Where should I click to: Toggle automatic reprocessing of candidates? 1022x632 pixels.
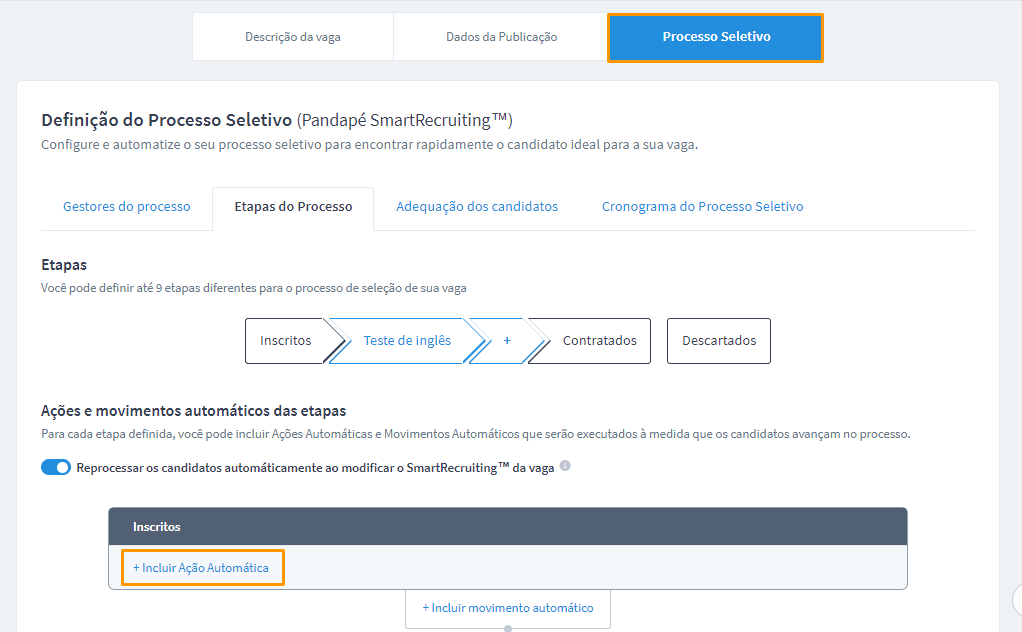pos(56,467)
